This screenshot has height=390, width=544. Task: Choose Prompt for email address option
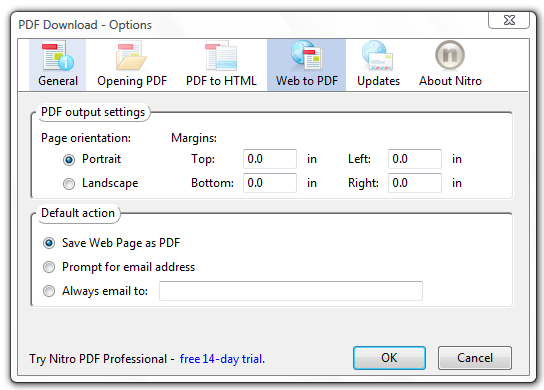[49, 267]
